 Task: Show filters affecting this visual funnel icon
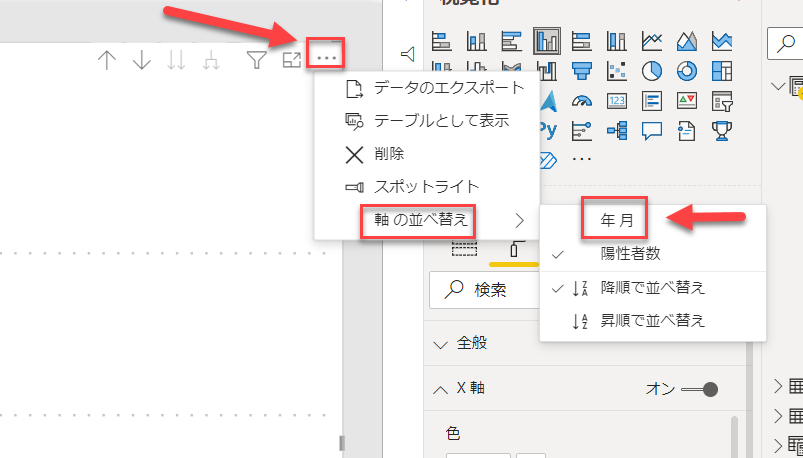pos(256,60)
